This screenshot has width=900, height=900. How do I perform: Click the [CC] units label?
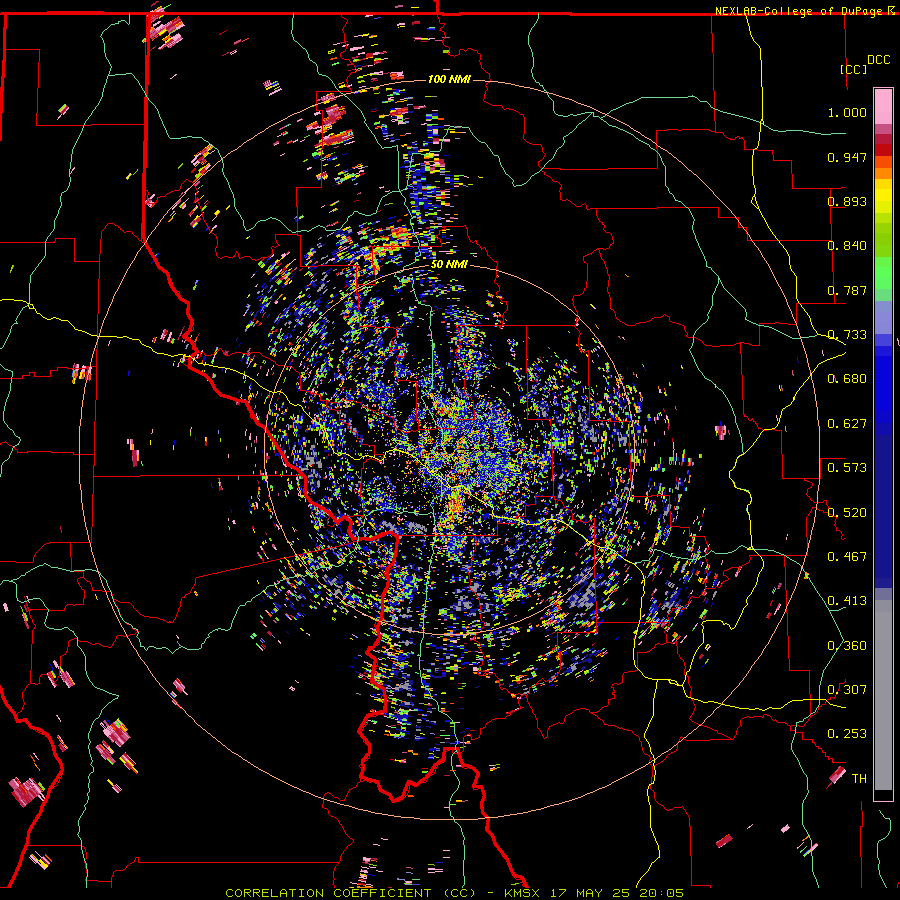853,69
